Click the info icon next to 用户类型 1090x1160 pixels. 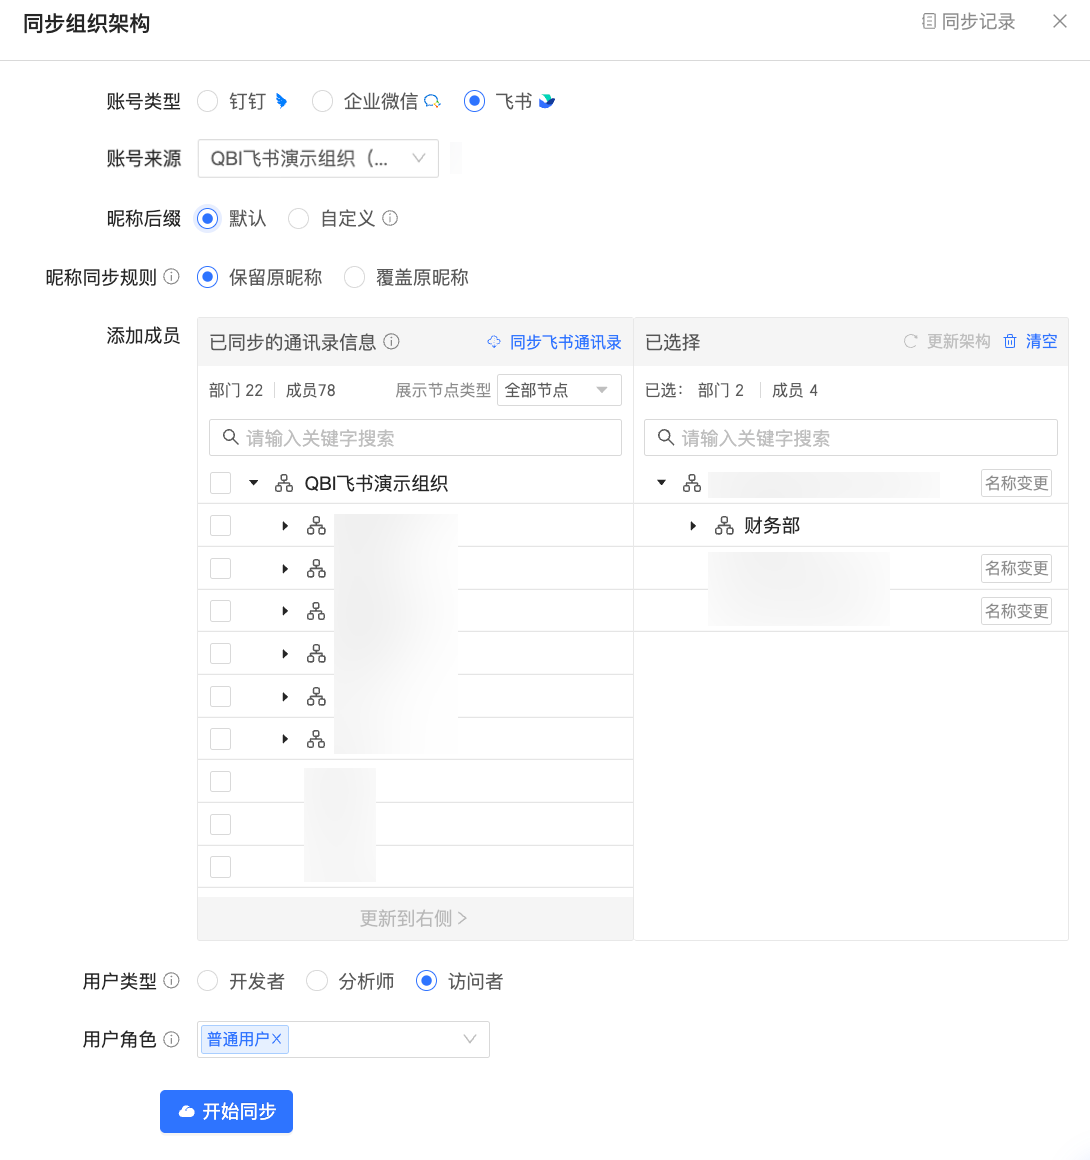click(170, 981)
